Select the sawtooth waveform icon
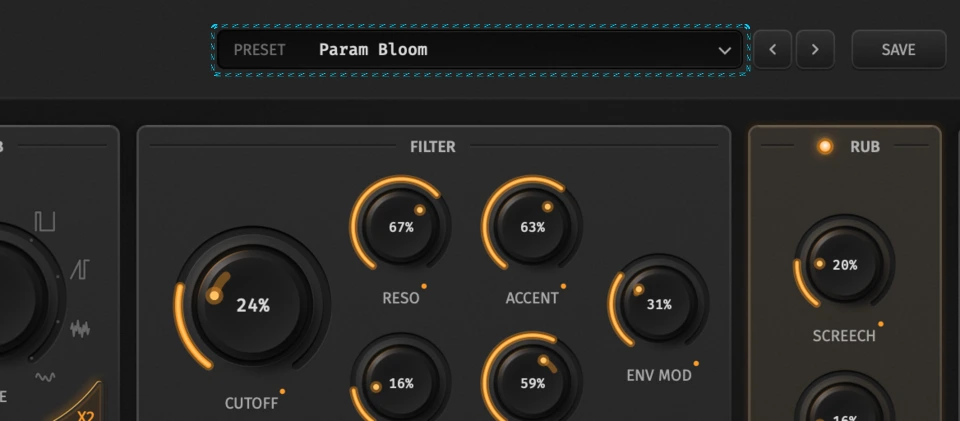The width and height of the screenshot is (960, 421). [80, 269]
